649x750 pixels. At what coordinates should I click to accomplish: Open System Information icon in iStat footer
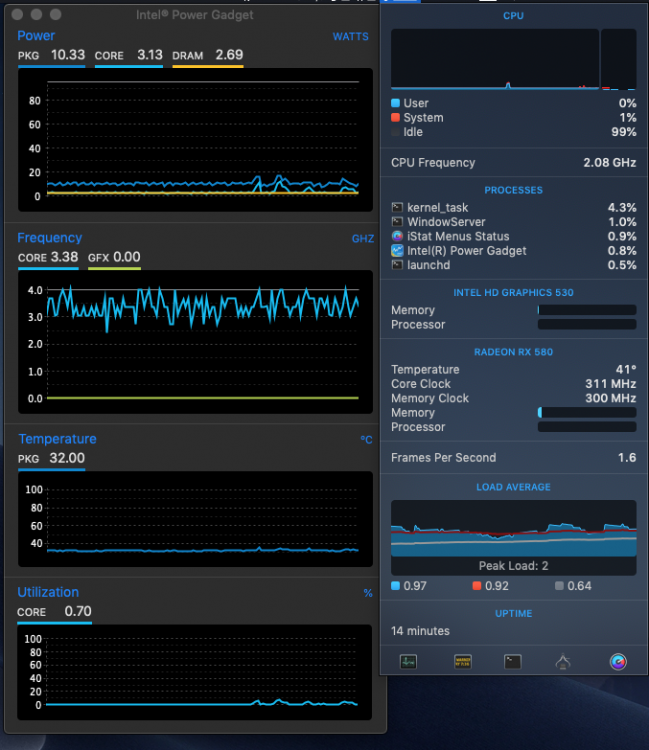click(x=563, y=662)
